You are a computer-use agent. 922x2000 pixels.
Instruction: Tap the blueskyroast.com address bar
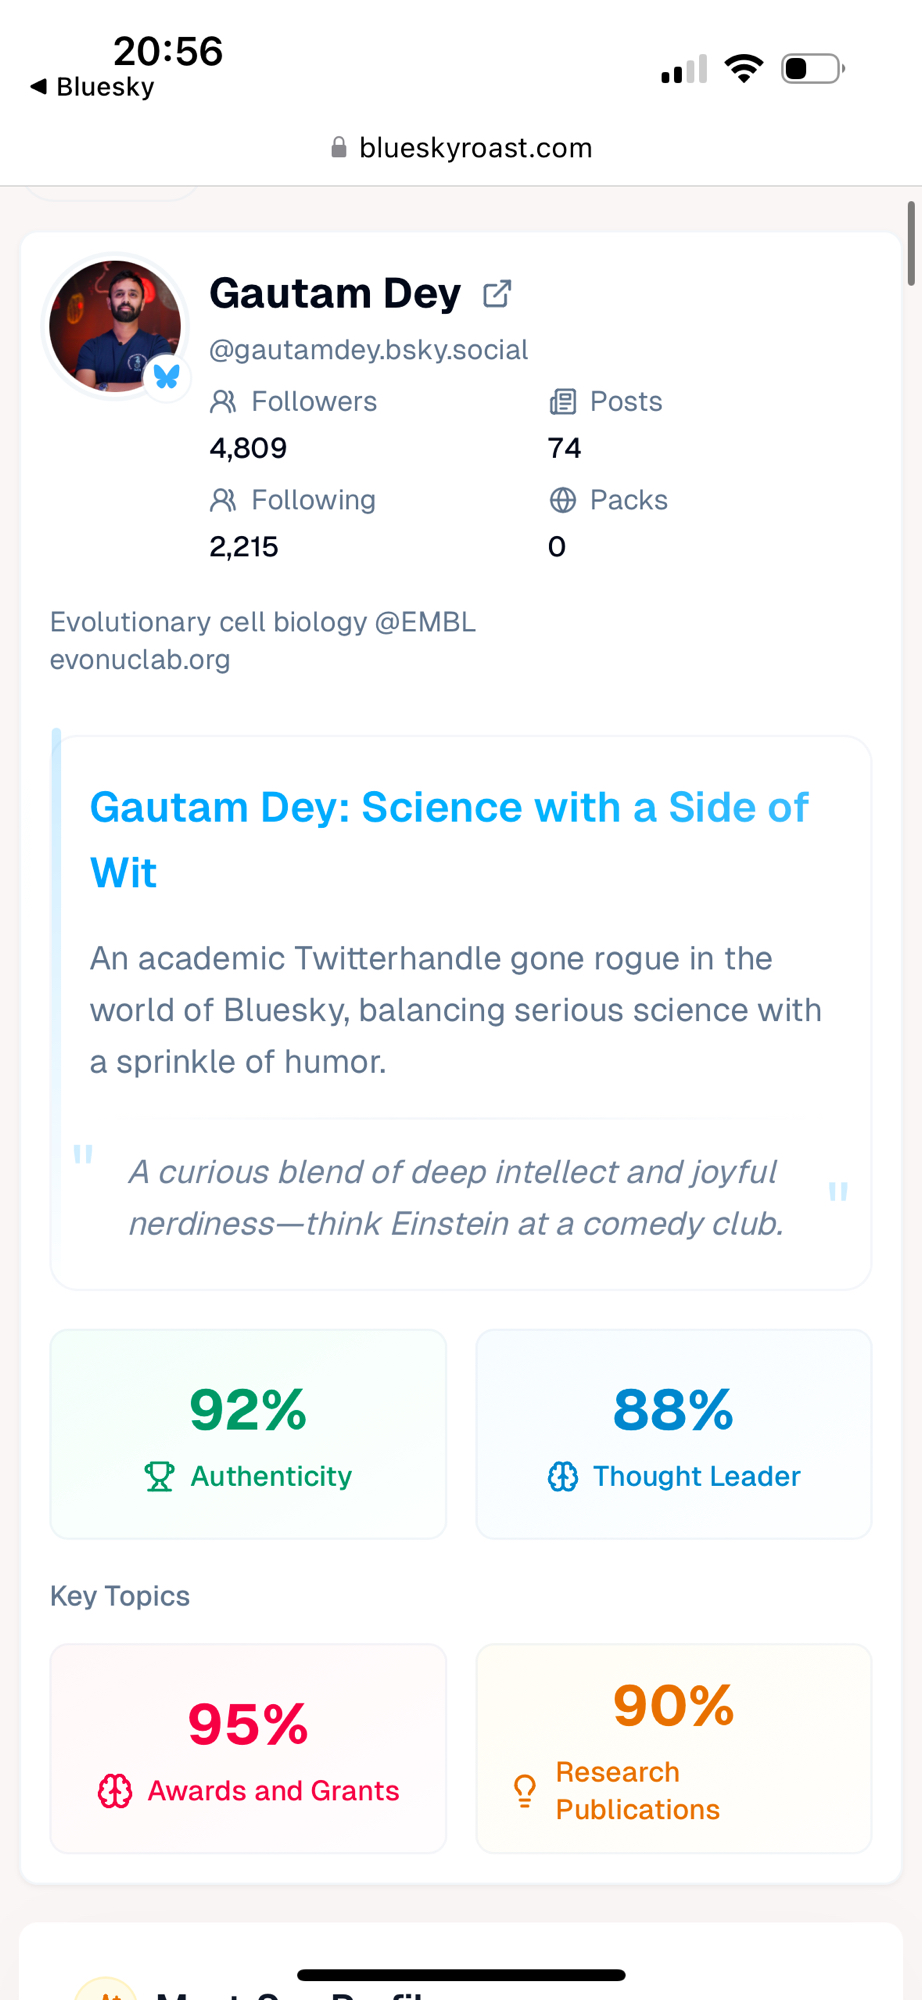(x=474, y=148)
